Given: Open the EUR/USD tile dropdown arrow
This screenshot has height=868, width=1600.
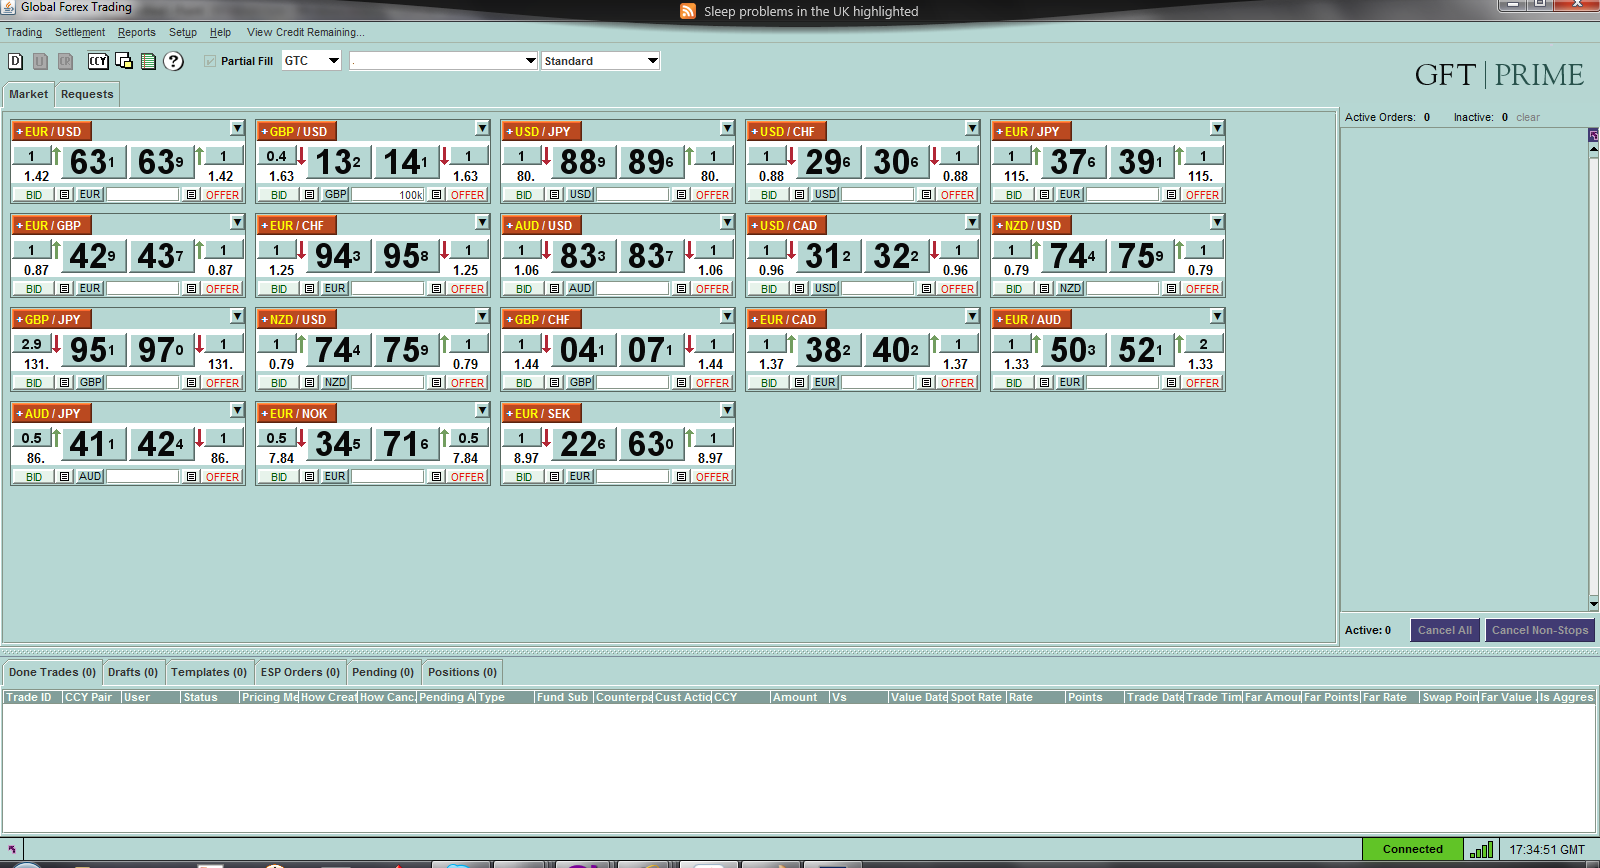Looking at the screenshot, I should tap(237, 128).
